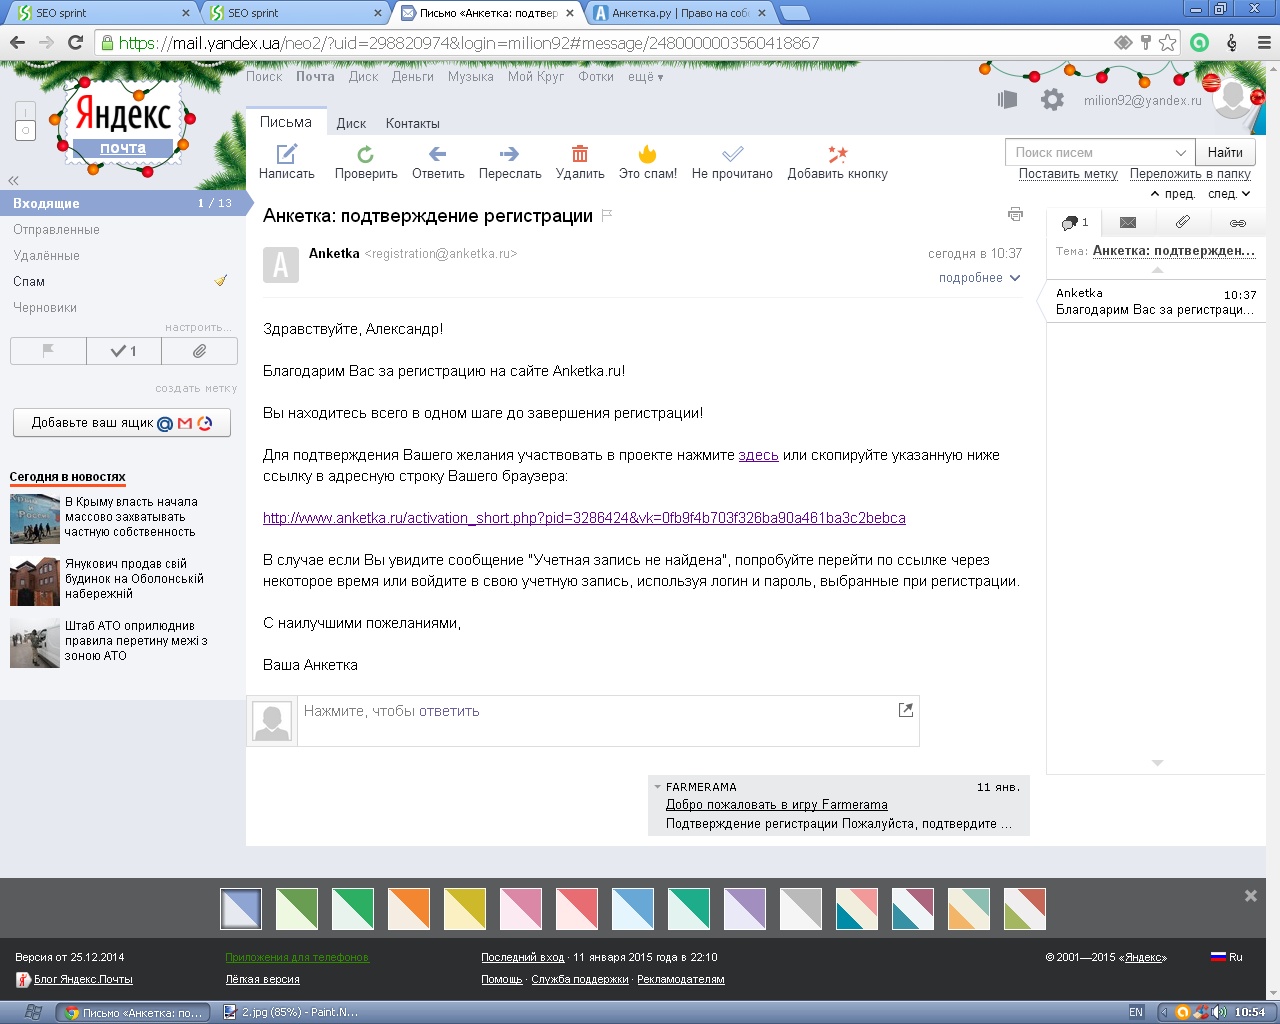Reload the page in Chrome
Screen dimensions: 1280x1024
pos(75,43)
